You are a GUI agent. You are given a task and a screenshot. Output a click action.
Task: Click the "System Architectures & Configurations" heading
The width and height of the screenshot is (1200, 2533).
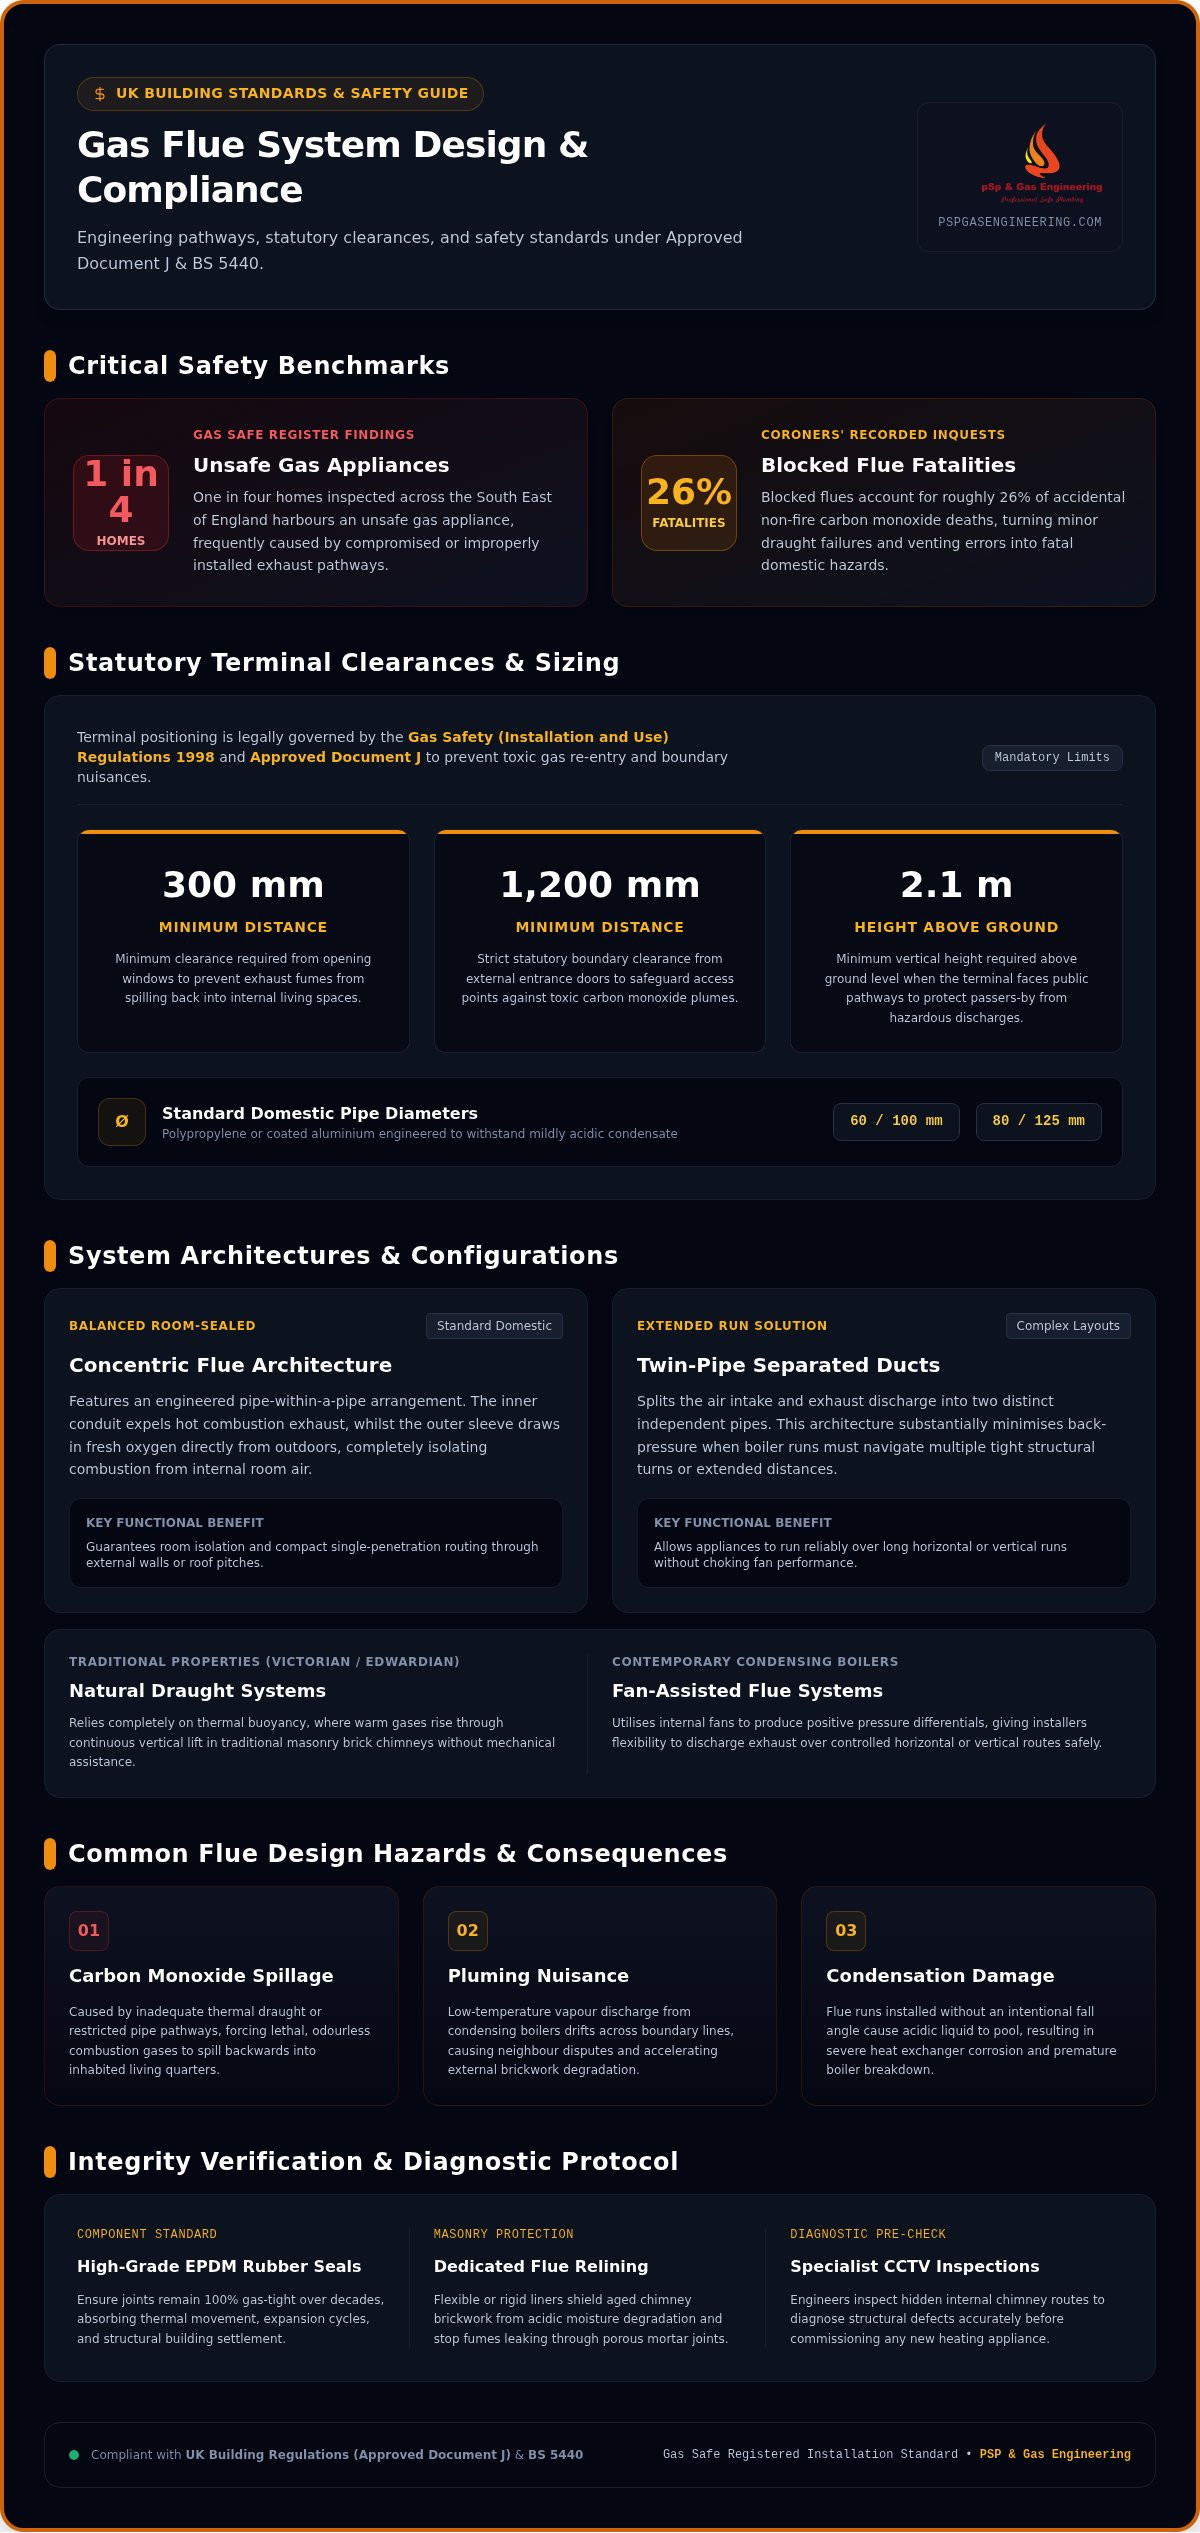pyautogui.click(x=343, y=1256)
